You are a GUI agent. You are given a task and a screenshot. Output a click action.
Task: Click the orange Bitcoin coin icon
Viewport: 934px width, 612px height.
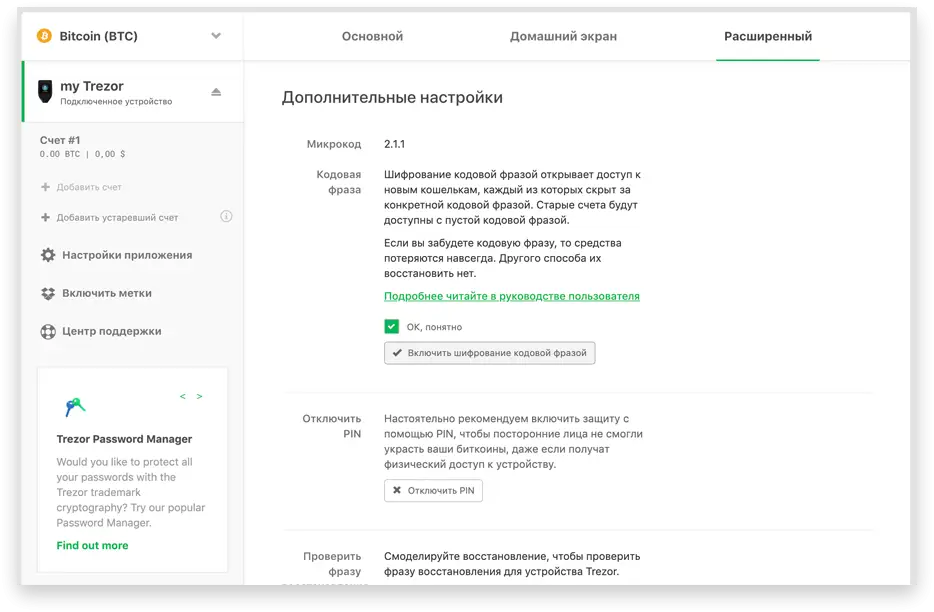pos(44,36)
